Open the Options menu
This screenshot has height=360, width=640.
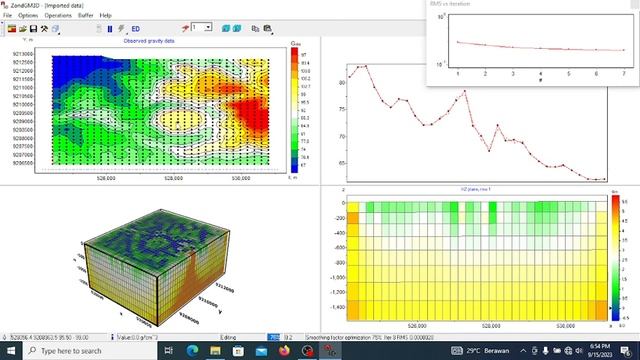pyautogui.click(x=28, y=15)
